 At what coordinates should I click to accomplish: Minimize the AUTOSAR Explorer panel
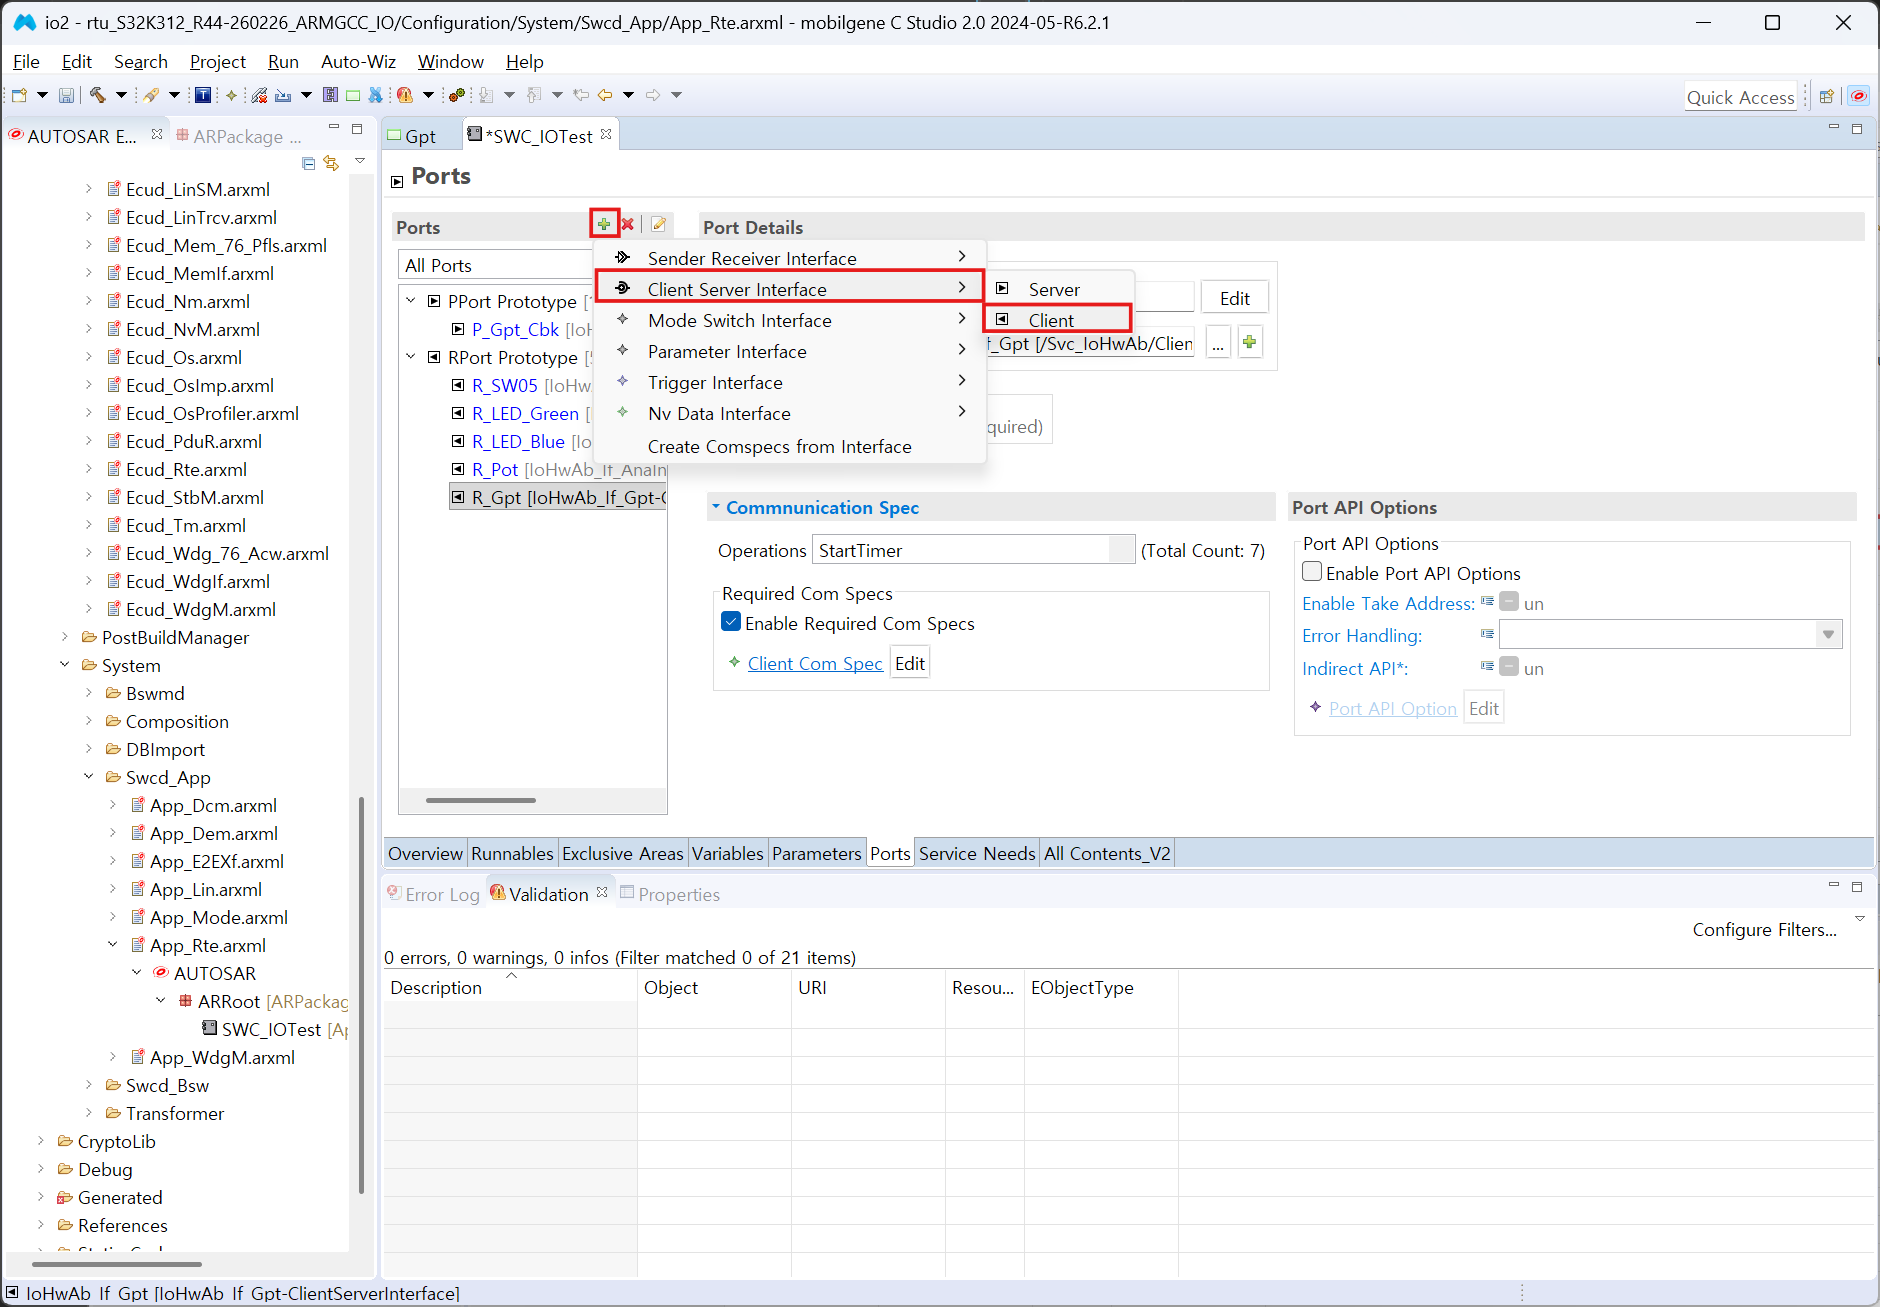tap(334, 129)
